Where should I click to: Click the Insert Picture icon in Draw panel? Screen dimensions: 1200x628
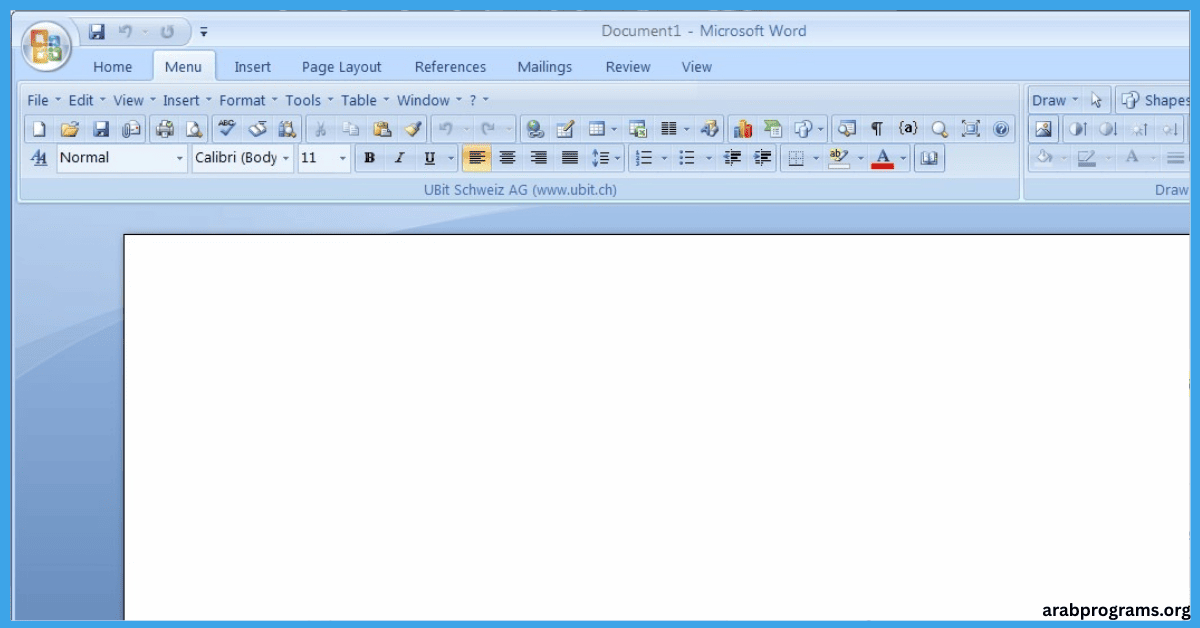[x=1043, y=129]
